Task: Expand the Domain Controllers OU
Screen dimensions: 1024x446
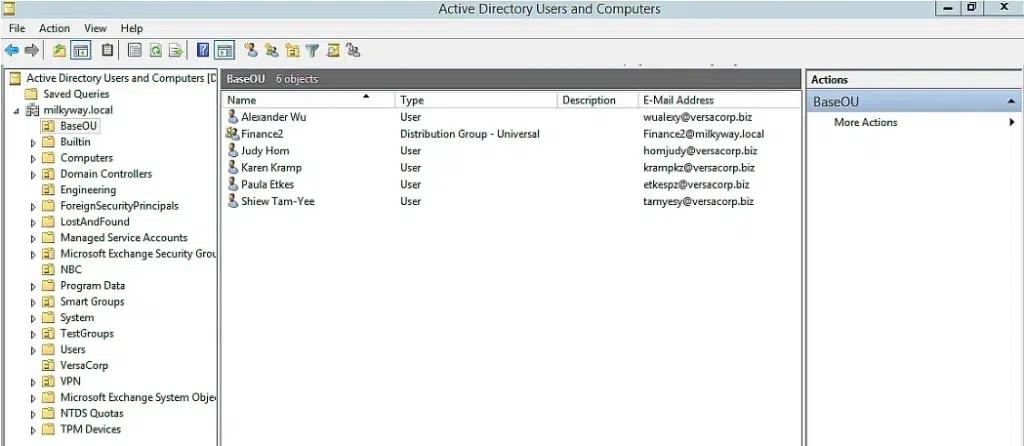Action: tap(33, 174)
